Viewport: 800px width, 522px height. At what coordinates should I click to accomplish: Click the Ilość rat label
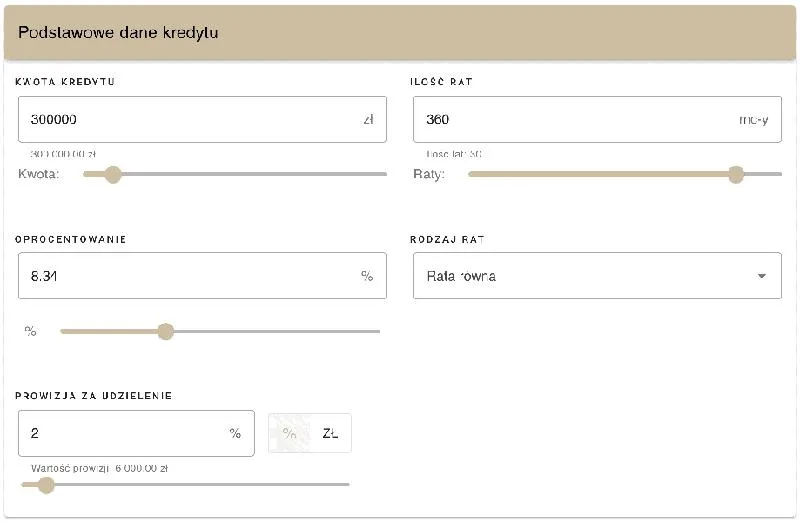coord(441,82)
